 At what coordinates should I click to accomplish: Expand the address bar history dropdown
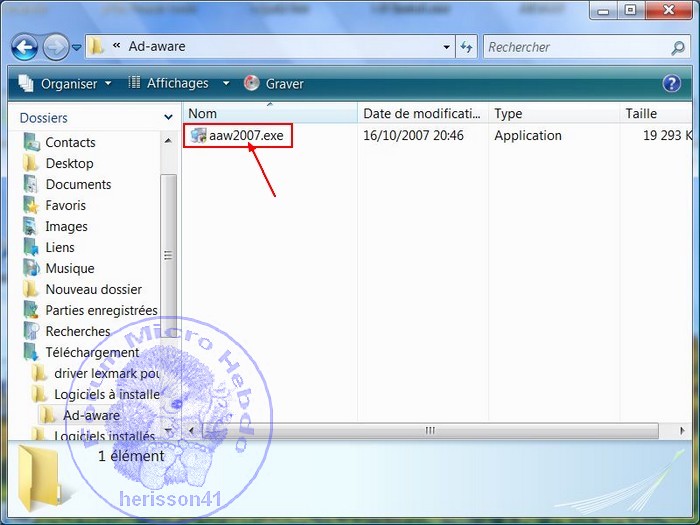pyautogui.click(x=446, y=47)
